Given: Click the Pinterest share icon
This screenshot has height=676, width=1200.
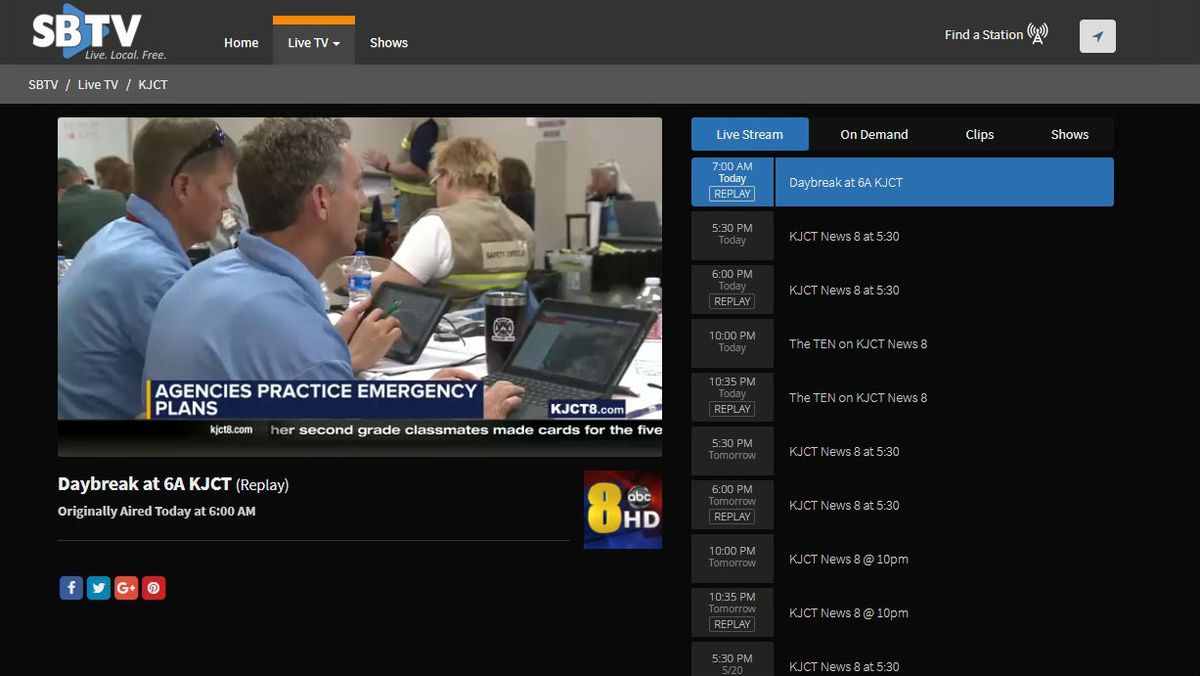Looking at the screenshot, I should tap(154, 587).
